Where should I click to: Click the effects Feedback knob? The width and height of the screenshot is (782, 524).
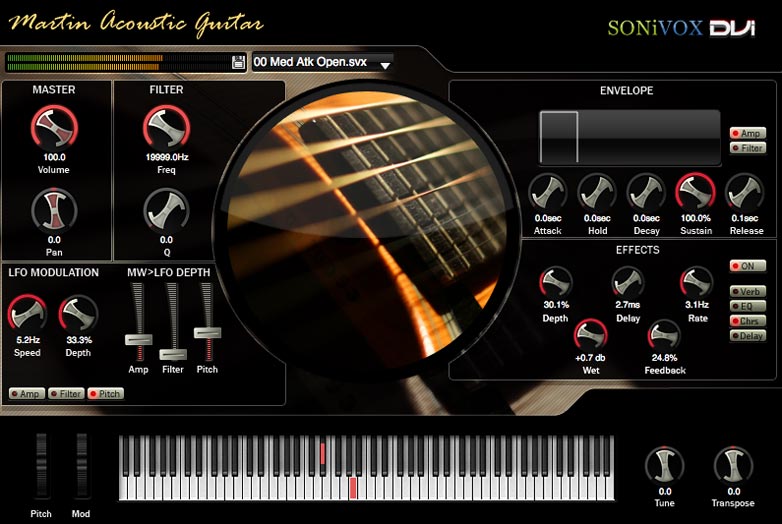click(x=664, y=336)
